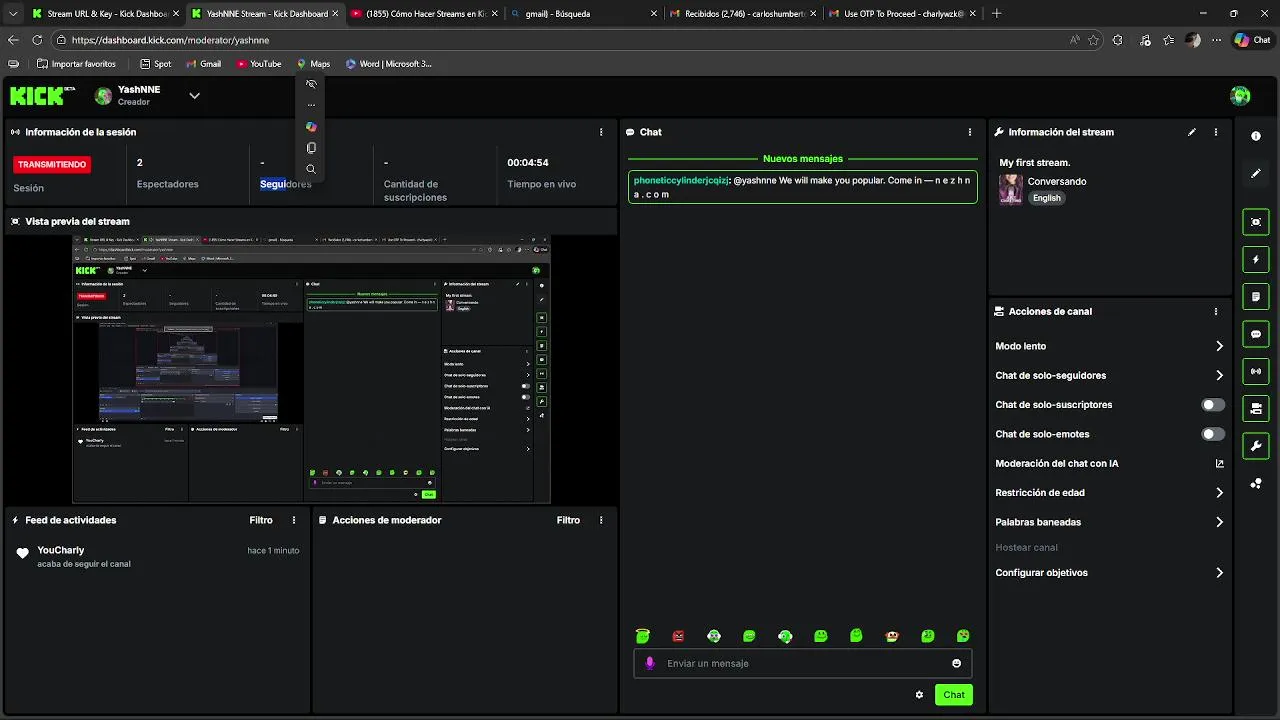This screenshot has width=1280, height=720.
Task: Enable the Chat de solo-emotes toggle
Action: coord(1213,434)
